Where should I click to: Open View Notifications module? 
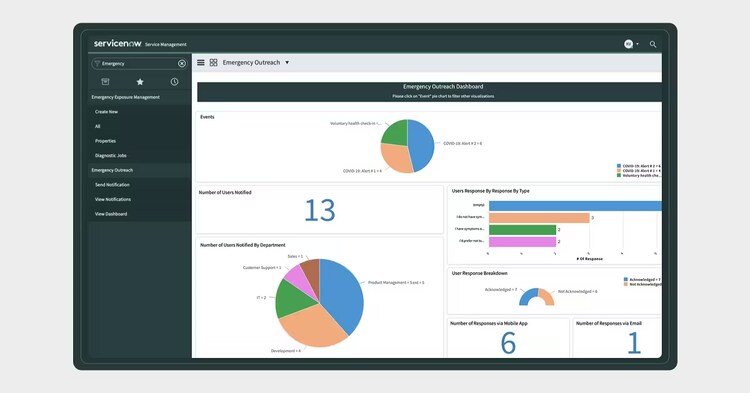[112, 199]
